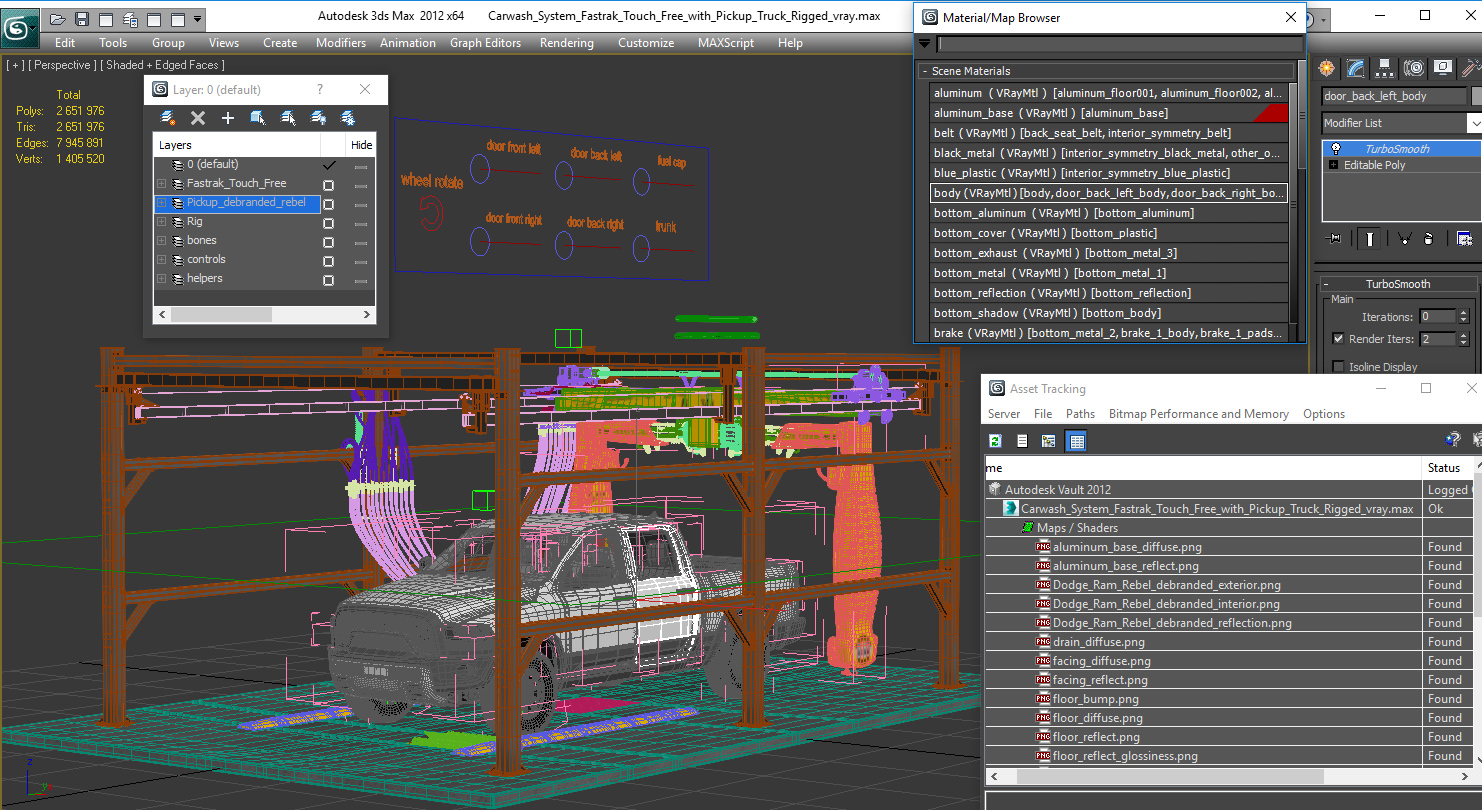The height and width of the screenshot is (810, 1482).
Task: Expand the Pickup_debranded_rebel layer
Action: click(161, 203)
